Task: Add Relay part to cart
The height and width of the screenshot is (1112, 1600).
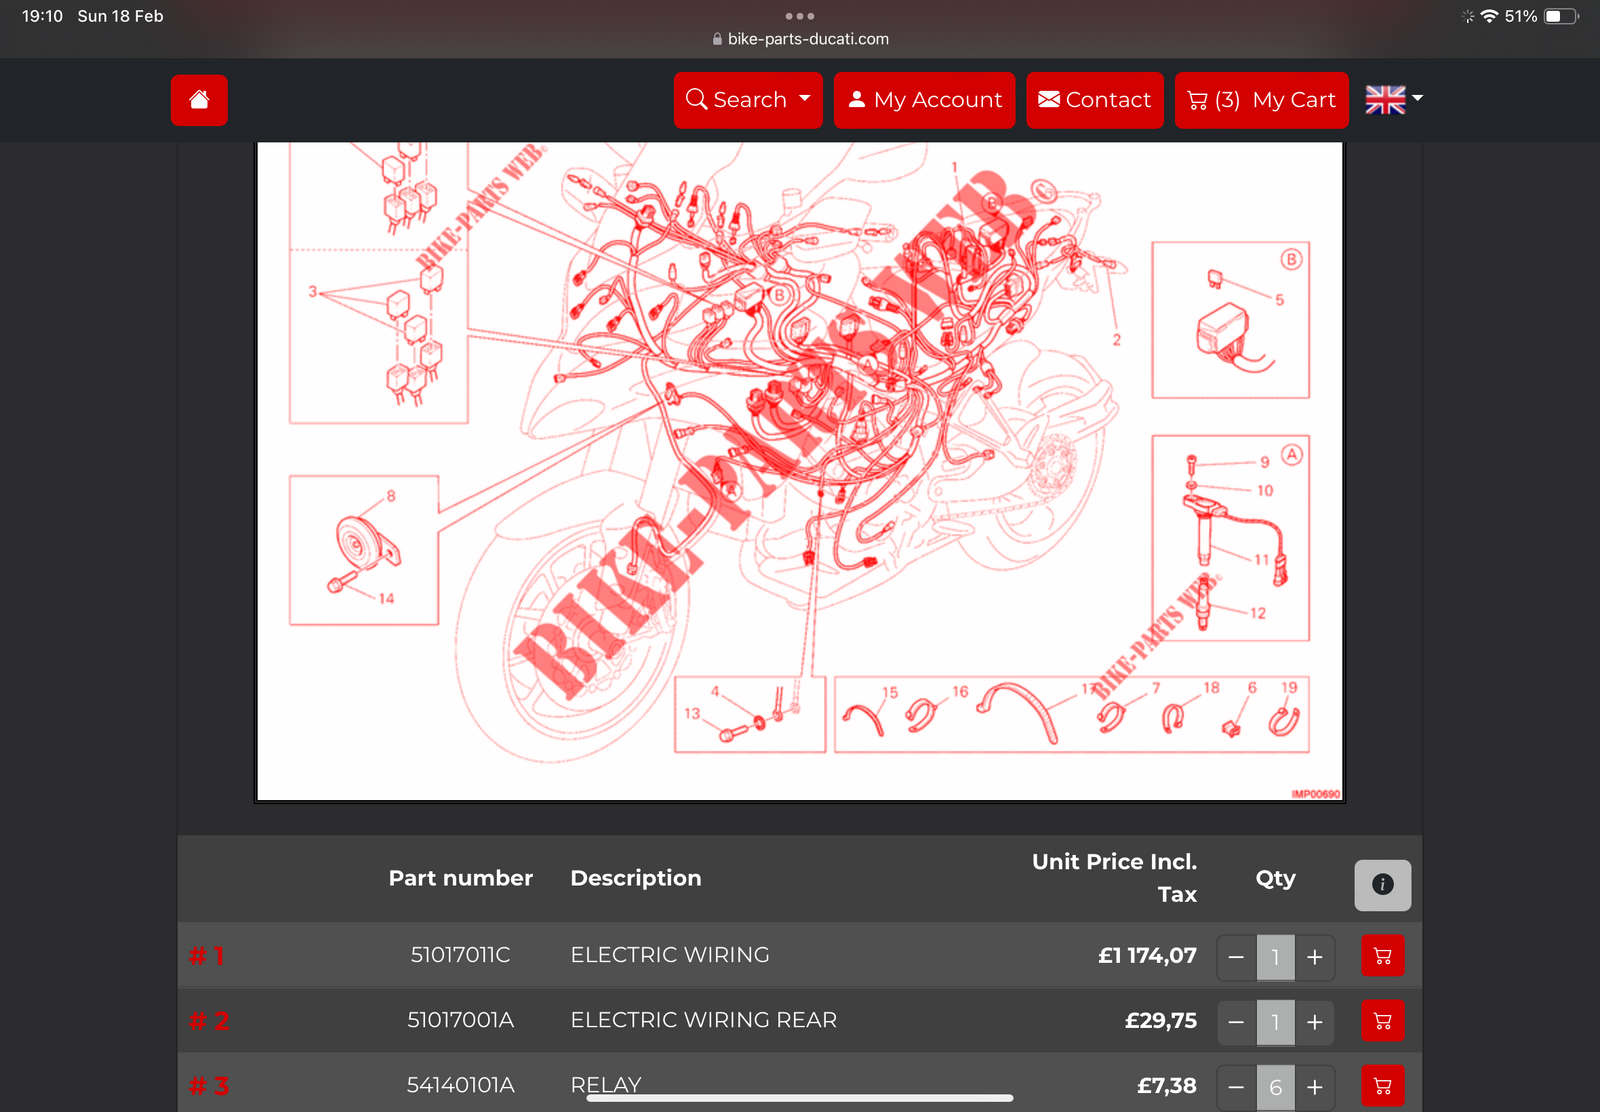Action: coord(1382,1086)
